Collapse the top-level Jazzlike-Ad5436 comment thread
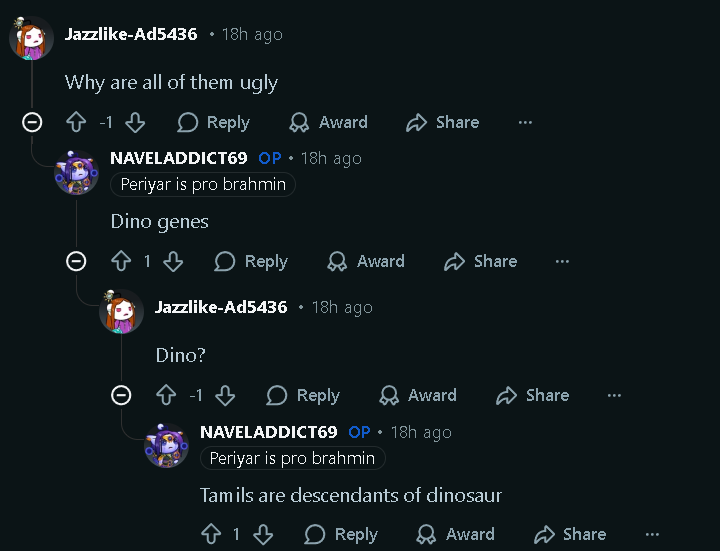 pyautogui.click(x=32, y=122)
